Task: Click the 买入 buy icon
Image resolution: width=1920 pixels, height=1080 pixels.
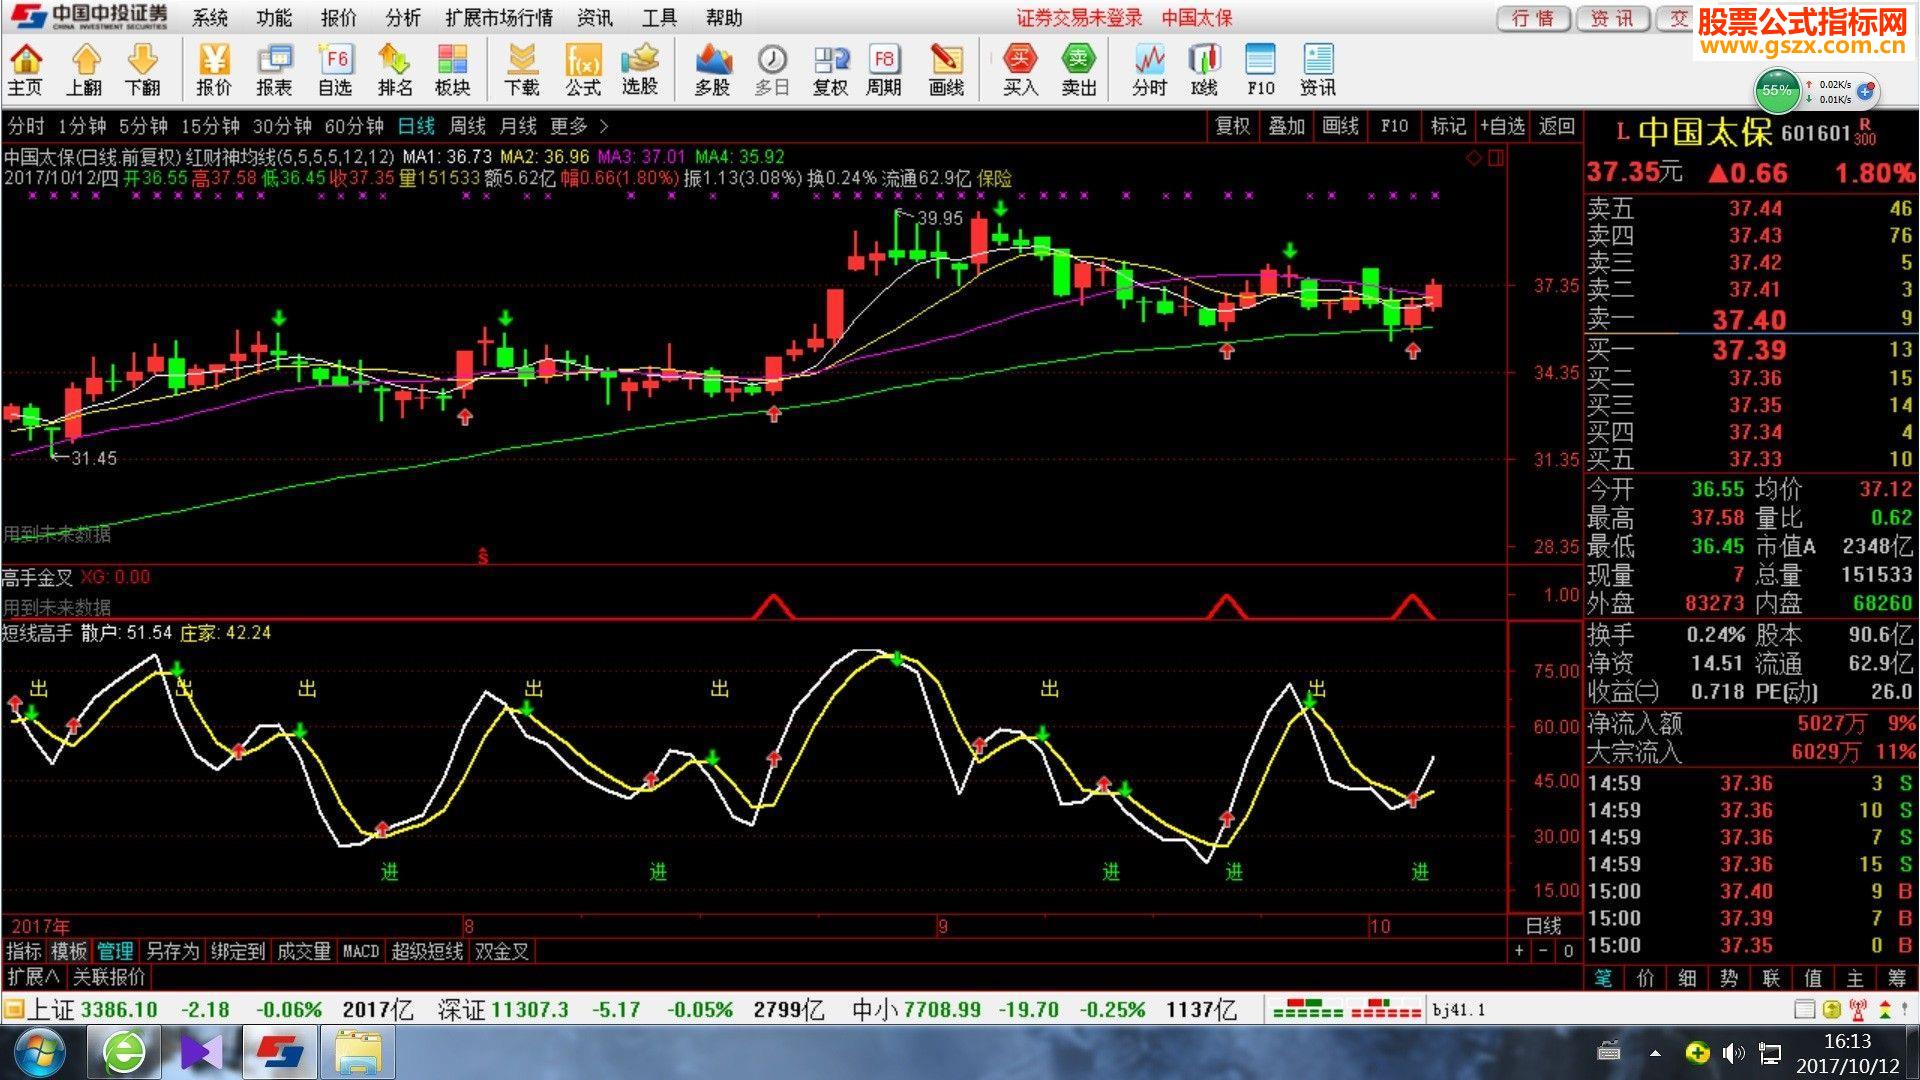Action: click(1020, 70)
